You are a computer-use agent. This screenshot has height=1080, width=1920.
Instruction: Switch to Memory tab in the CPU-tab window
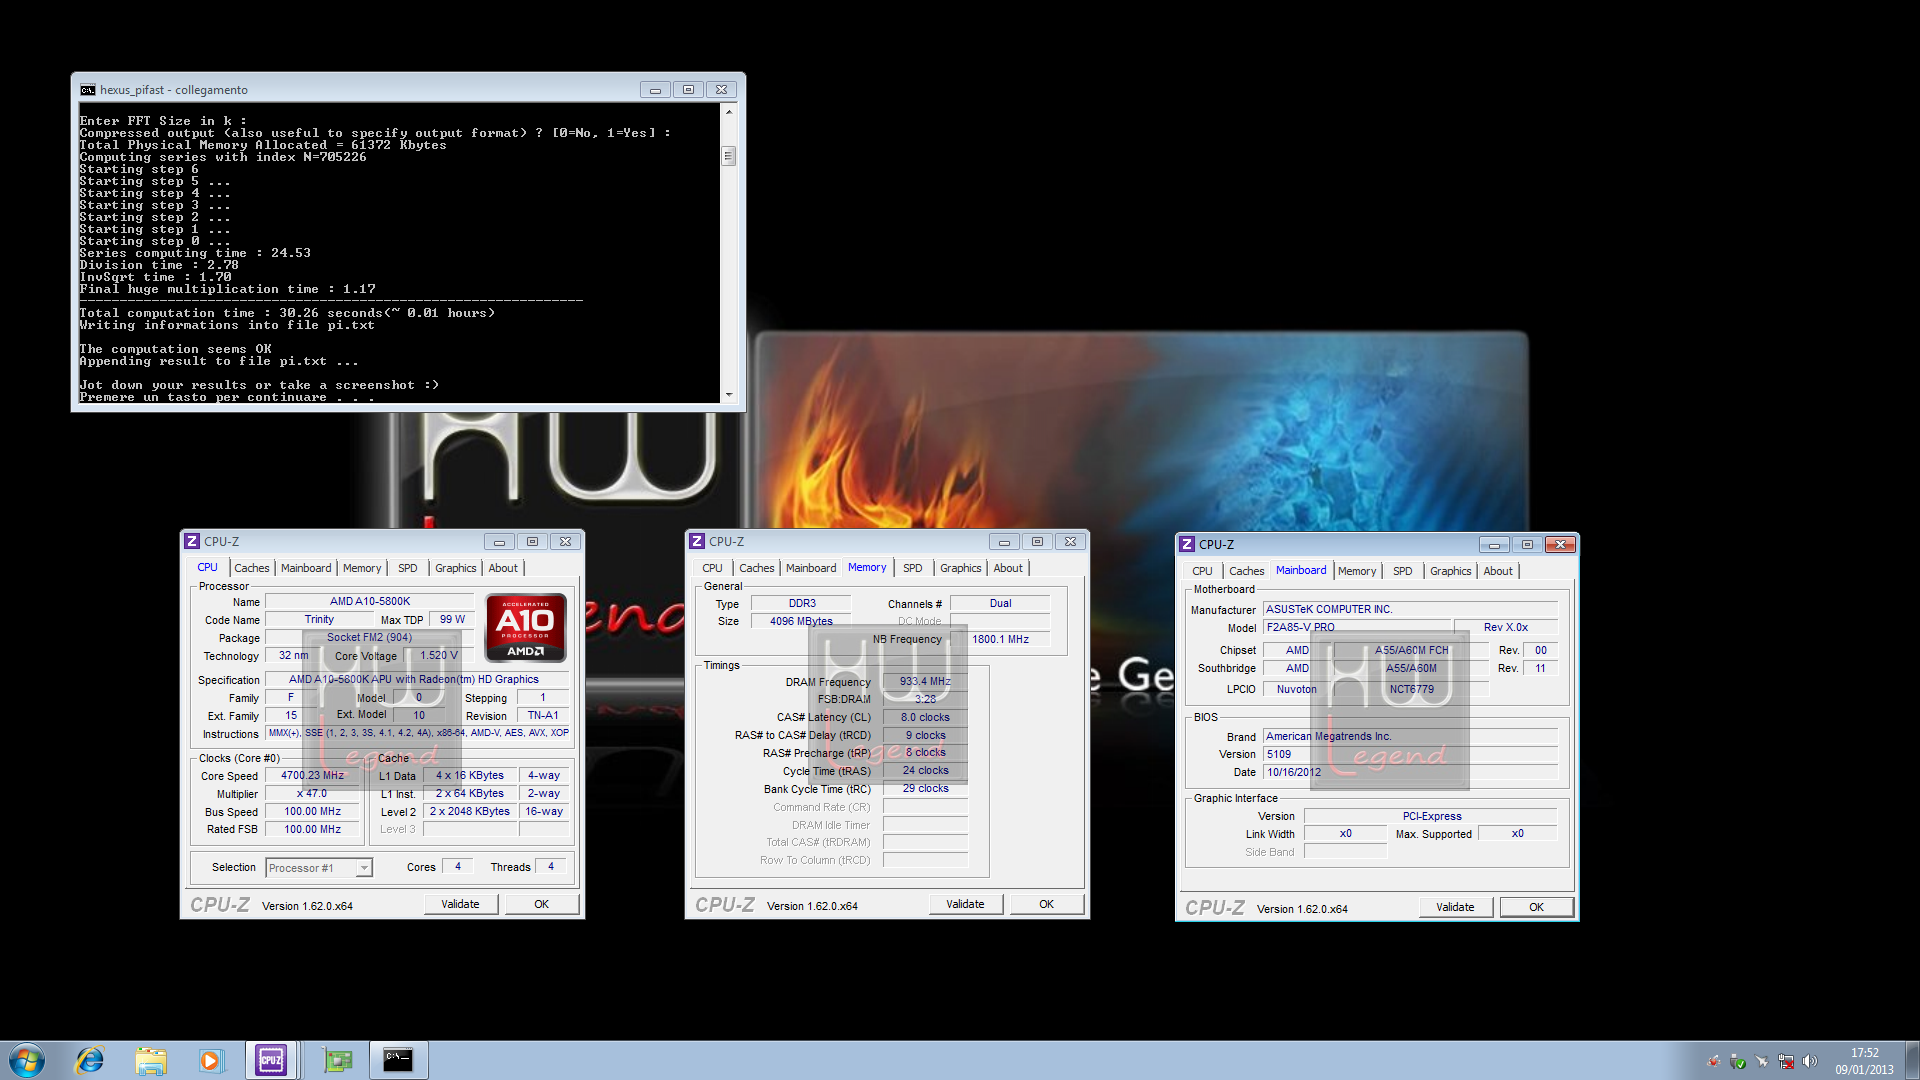362,568
